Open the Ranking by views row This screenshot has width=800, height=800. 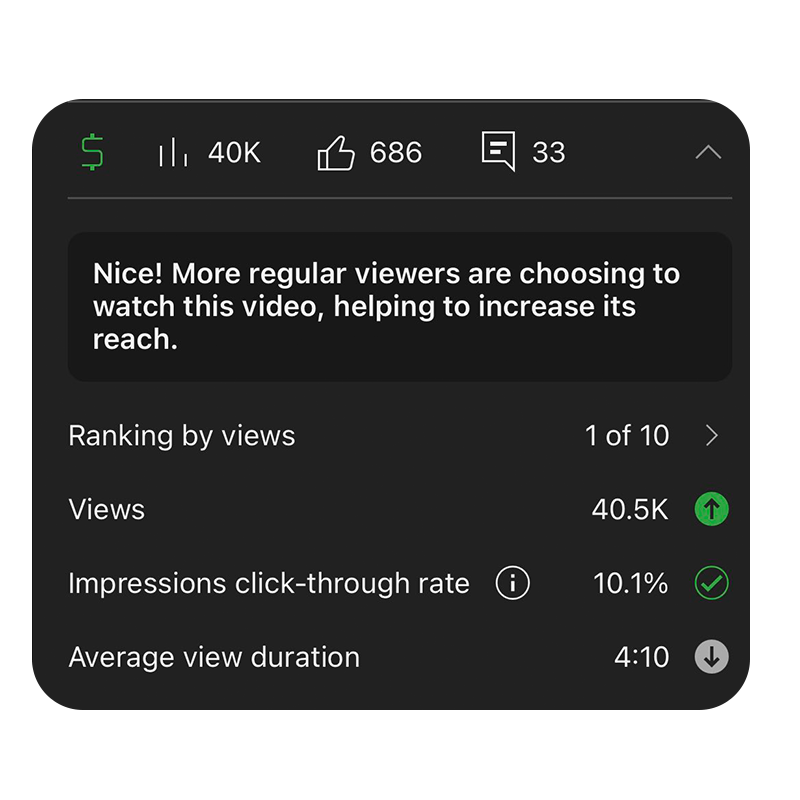(x=399, y=436)
